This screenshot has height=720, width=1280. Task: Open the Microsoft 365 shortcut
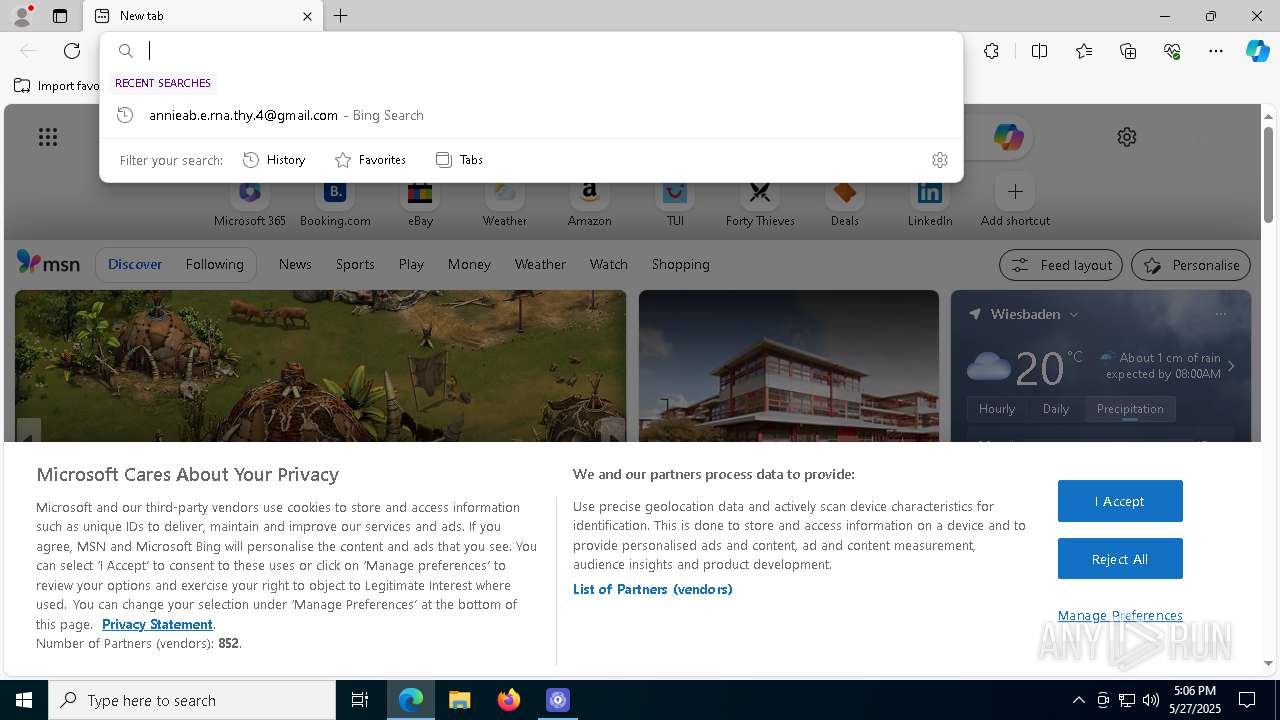(250, 203)
